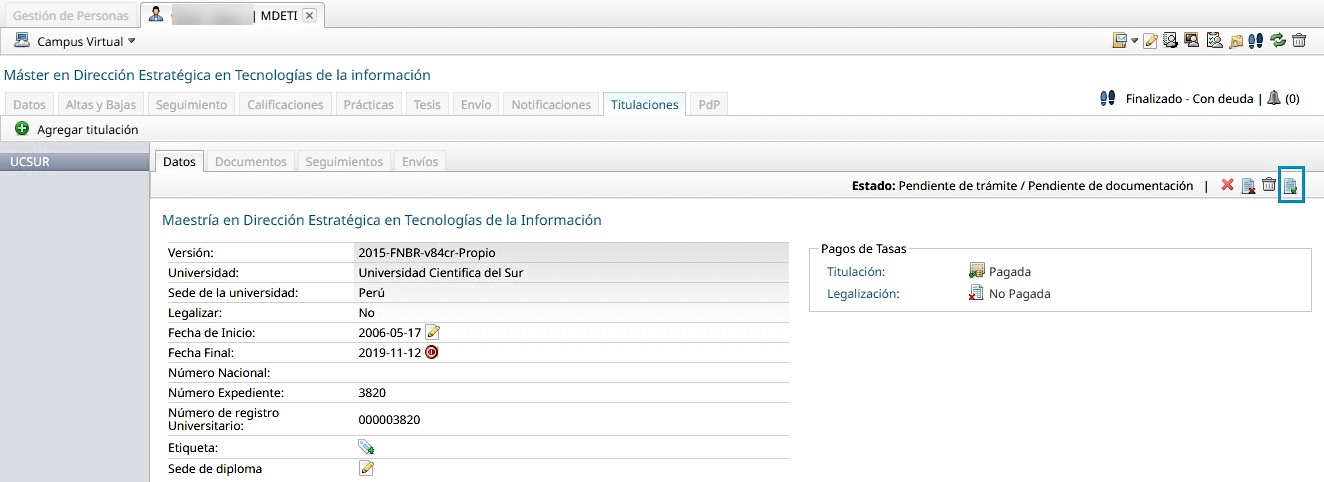Image resolution: width=1324 pixels, height=482 pixels.
Task: Click the green refresh arrows icon
Action: 1278,41
